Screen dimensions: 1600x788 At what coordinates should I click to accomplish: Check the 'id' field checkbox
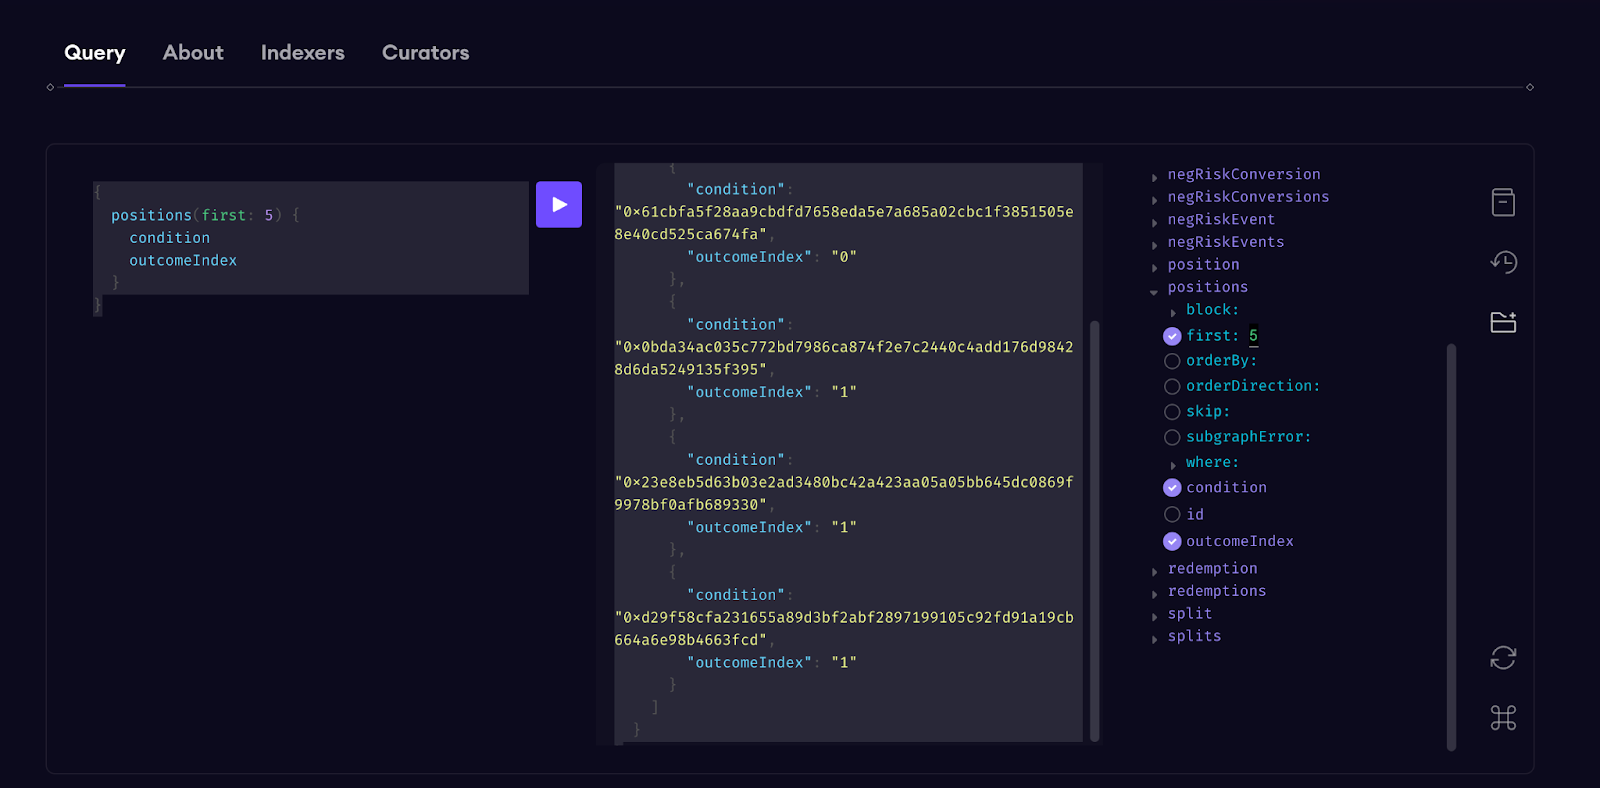[1172, 514]
